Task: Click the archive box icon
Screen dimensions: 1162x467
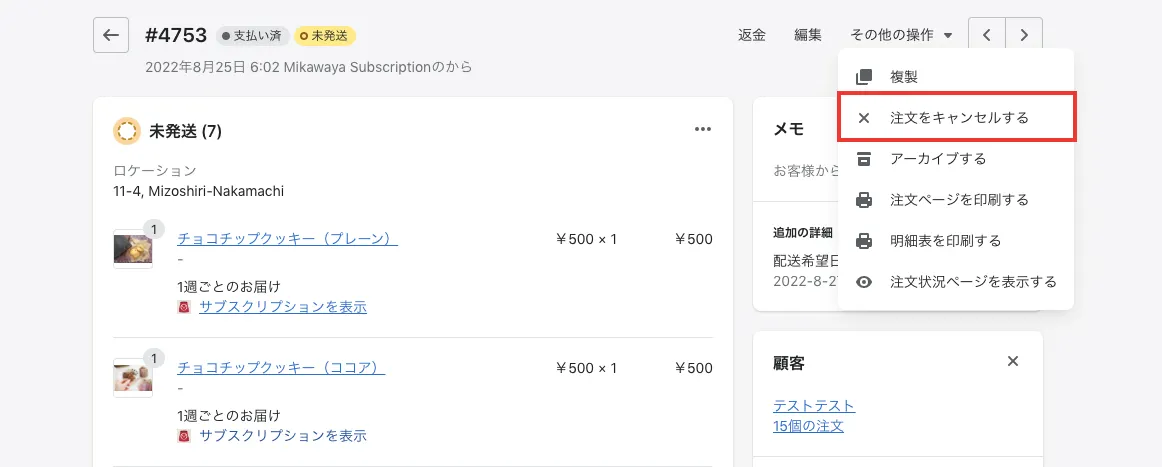Action: click(x=864, y=159)
